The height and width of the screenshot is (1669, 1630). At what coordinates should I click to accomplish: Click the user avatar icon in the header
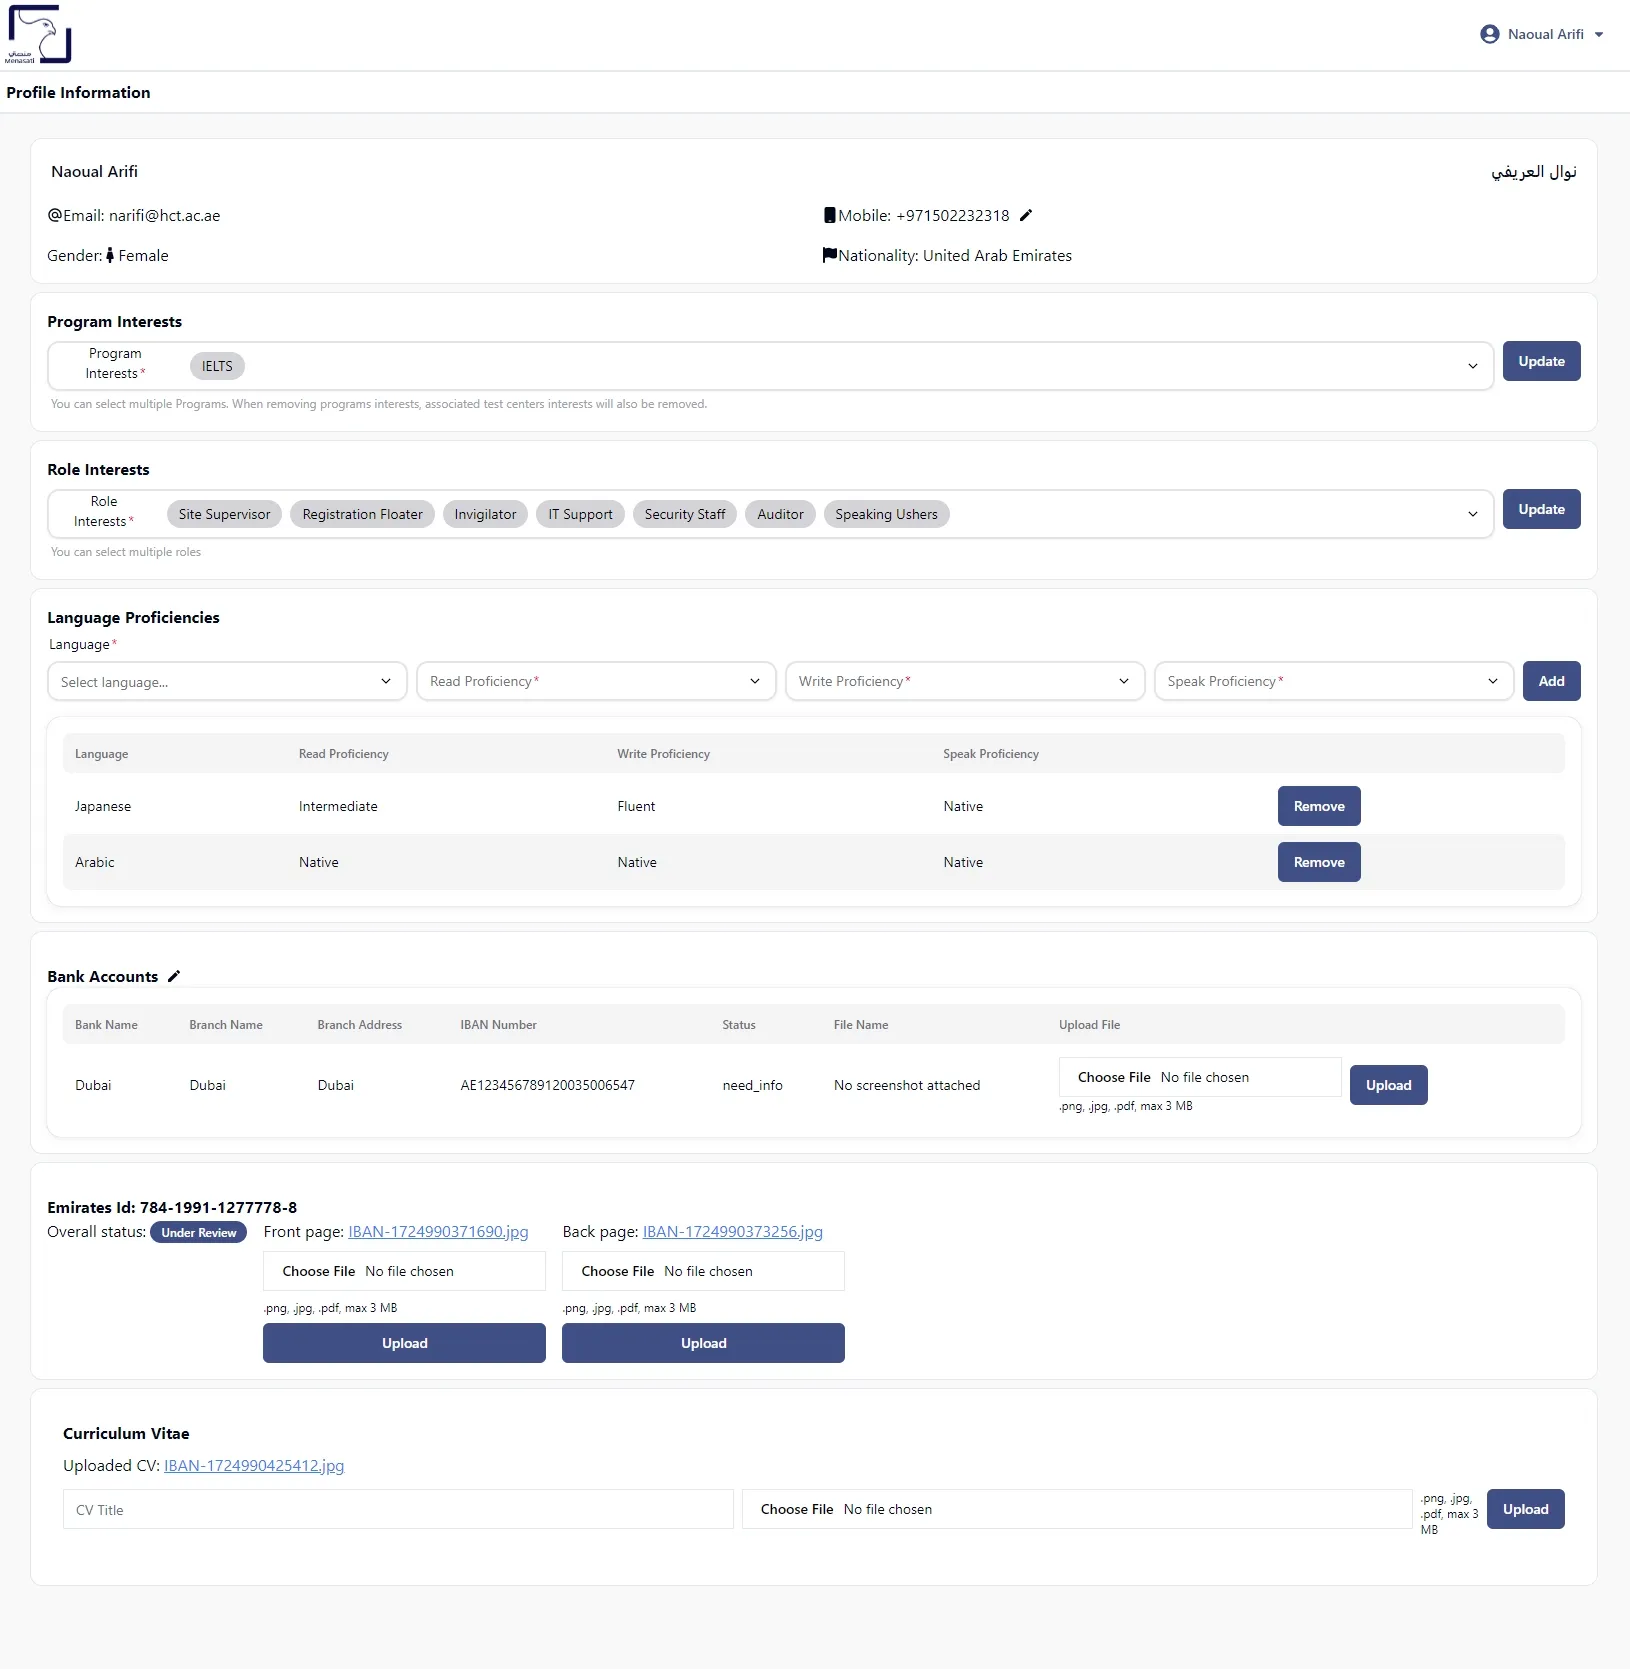point(1489,33)
